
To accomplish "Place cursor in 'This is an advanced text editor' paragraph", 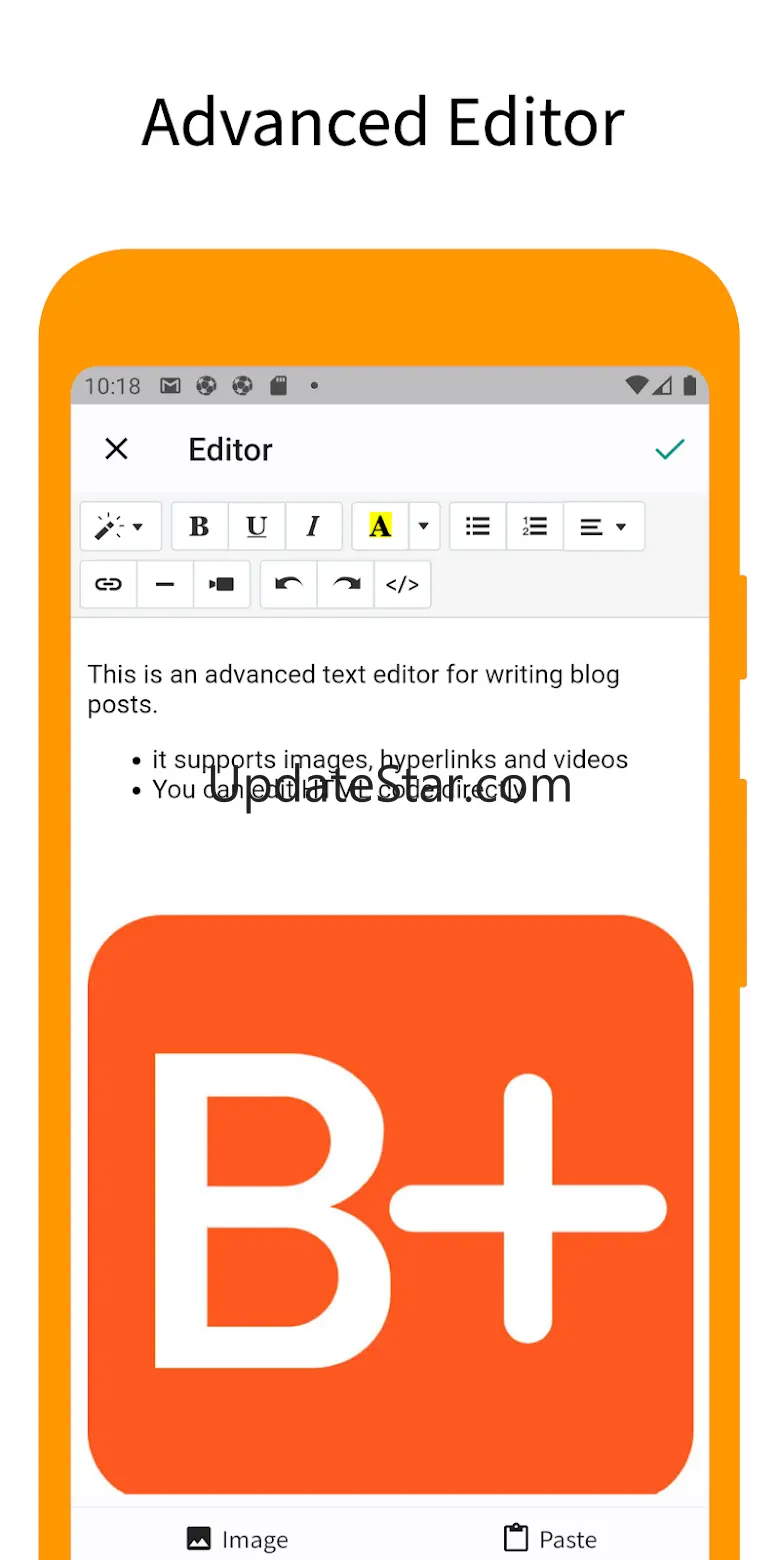I will click(x=354, y=689).
